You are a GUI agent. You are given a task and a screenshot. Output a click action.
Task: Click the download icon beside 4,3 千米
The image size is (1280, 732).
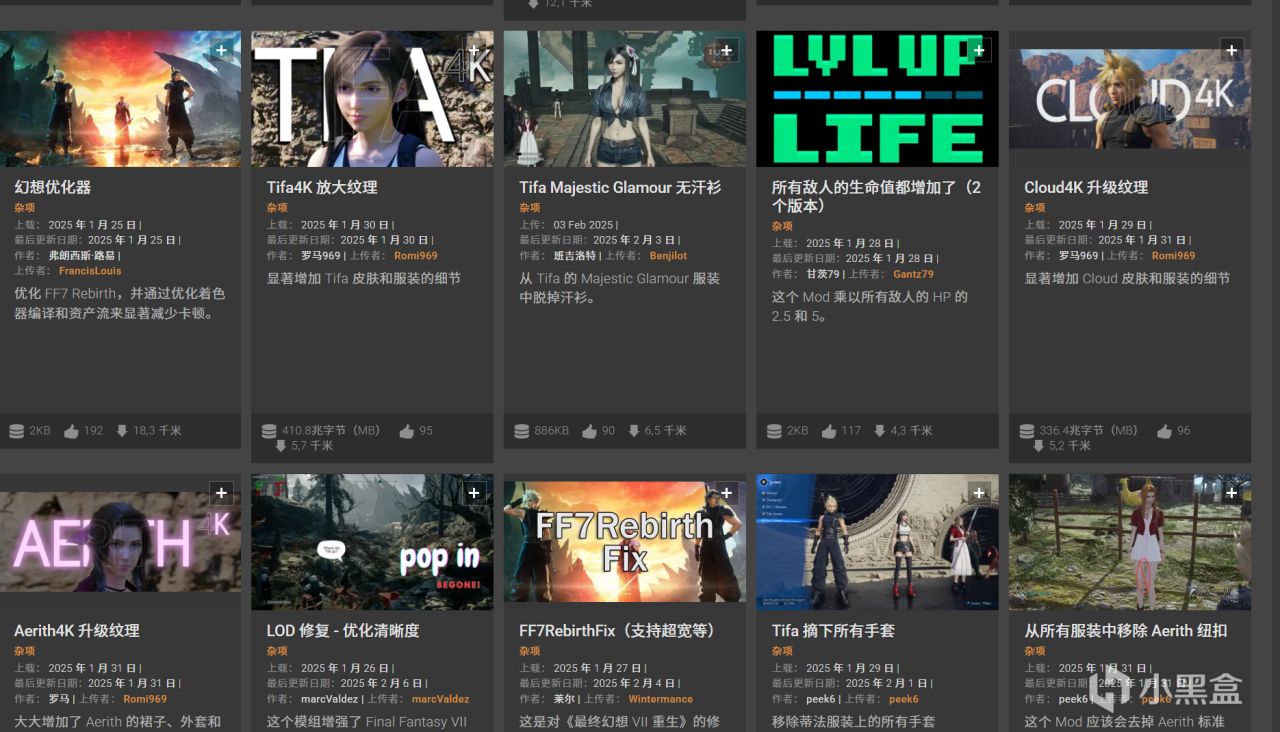tap(879, 431)
